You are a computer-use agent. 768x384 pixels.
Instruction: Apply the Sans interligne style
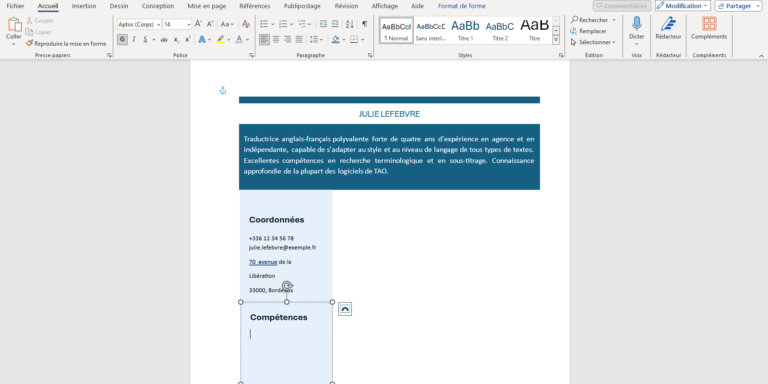(x=431, y=30)
